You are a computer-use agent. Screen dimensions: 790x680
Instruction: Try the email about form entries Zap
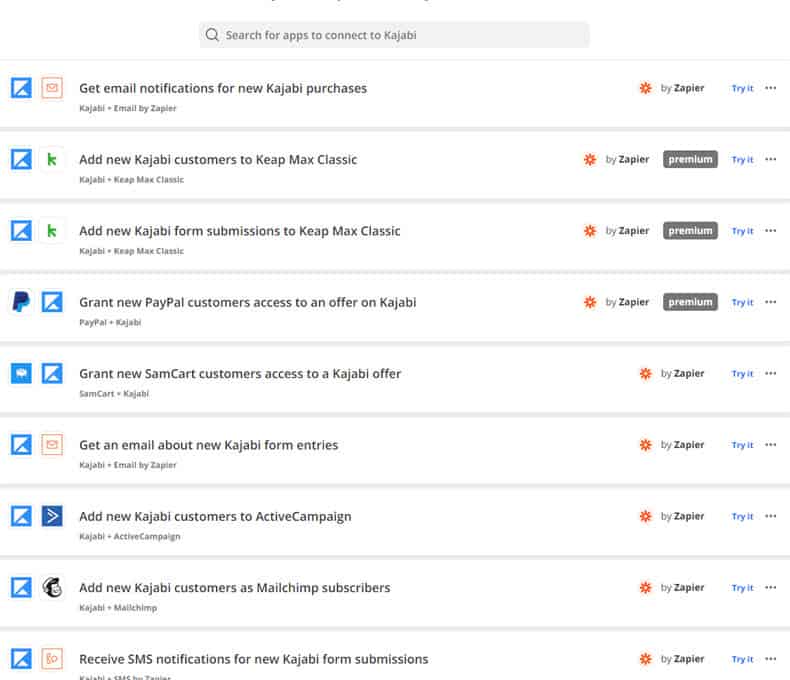[743, 445]
